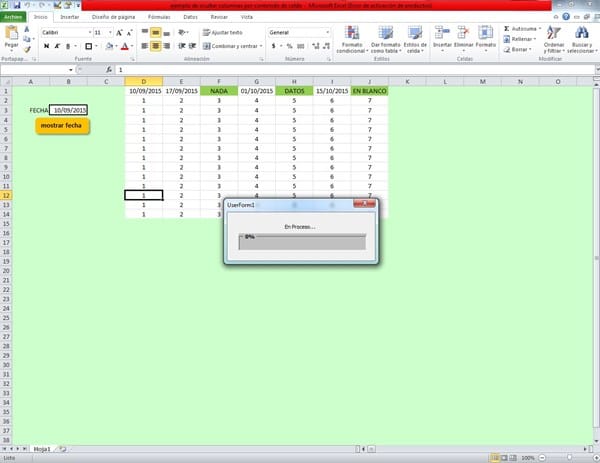The image size is (600, 463).
Task: Click the percent style icon
Action: click(290, 46)
